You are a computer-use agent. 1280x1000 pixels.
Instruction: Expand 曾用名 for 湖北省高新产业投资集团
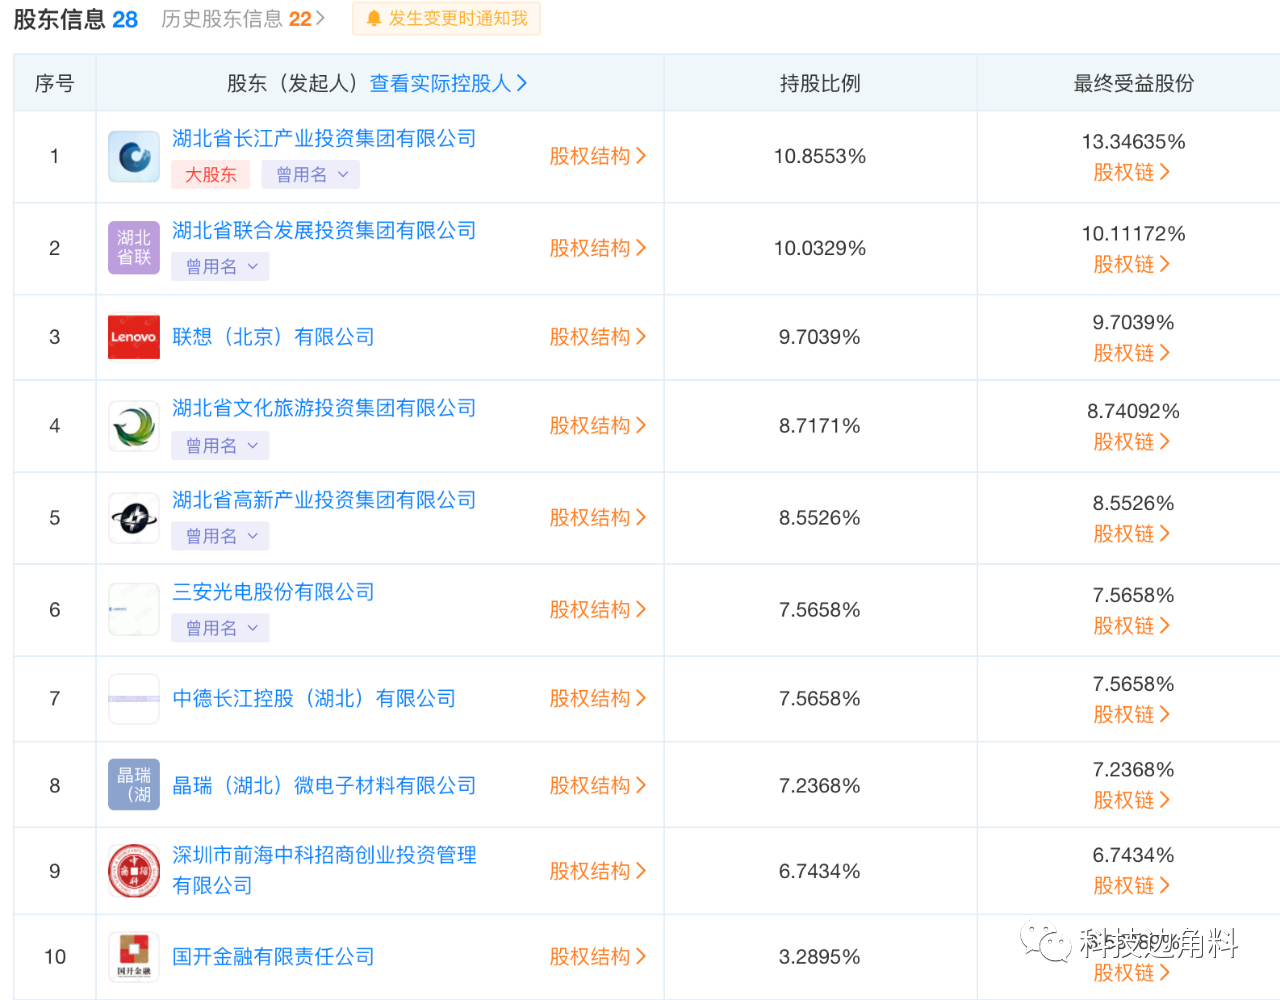click(220, 537)
